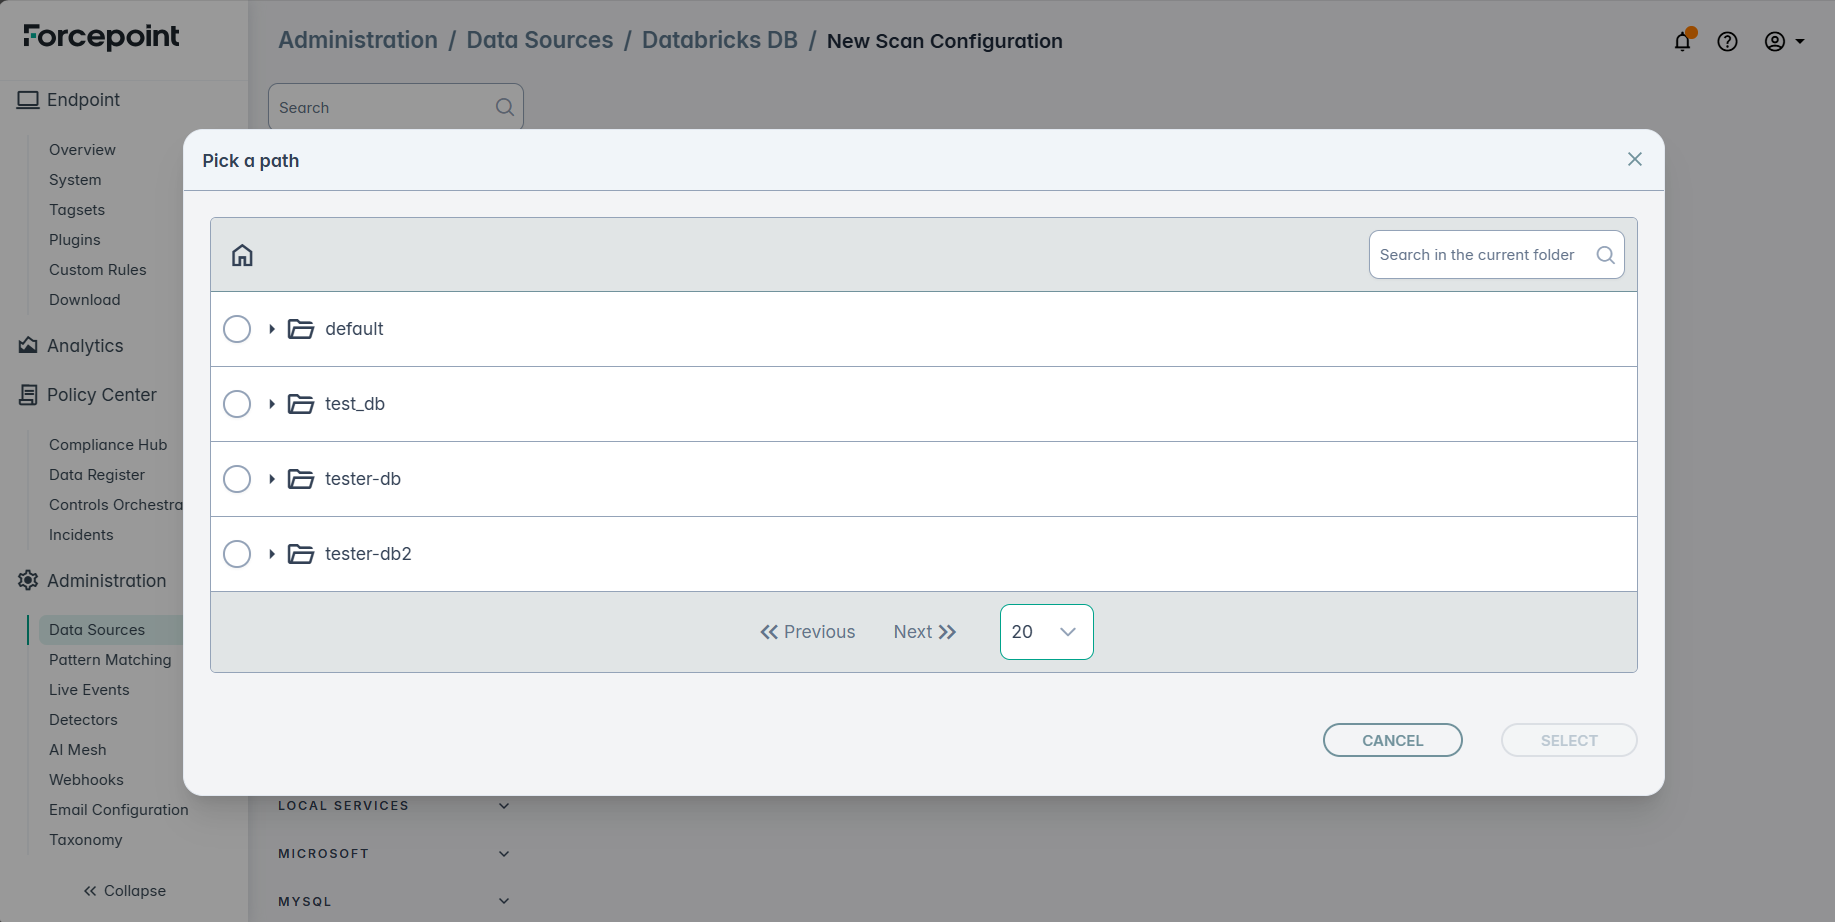1835x922 pixels.
Task: Close the Pick a path dialog
Action: [x=1634, y=159]
